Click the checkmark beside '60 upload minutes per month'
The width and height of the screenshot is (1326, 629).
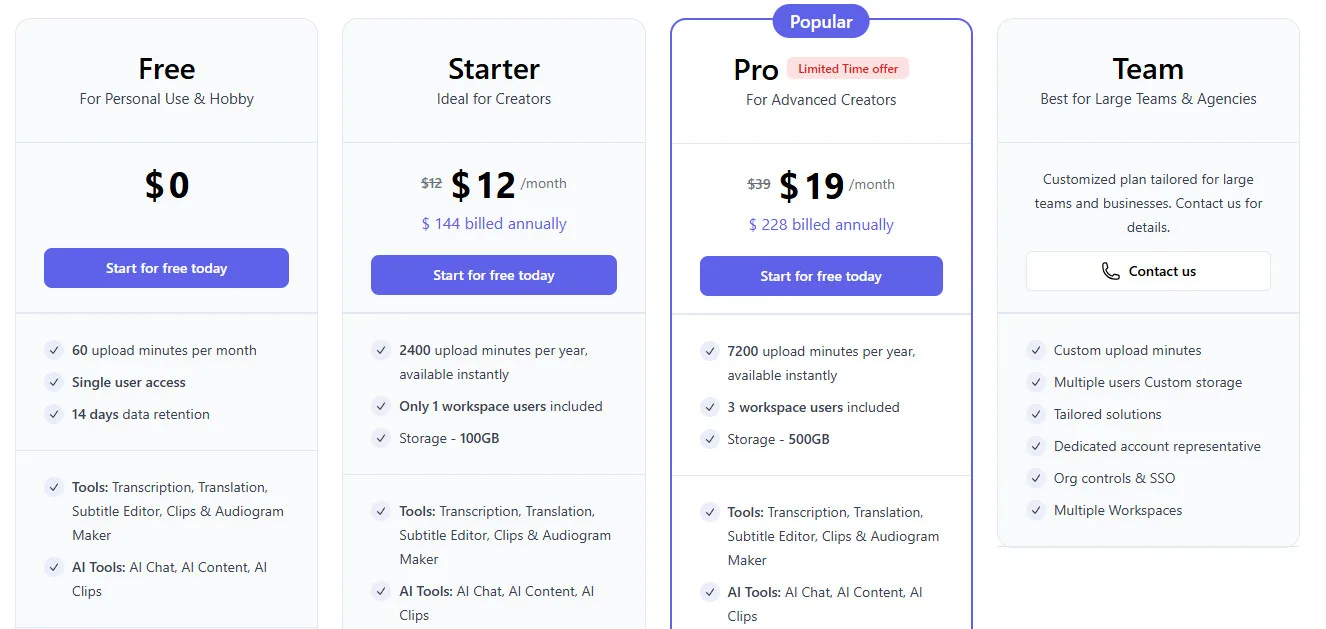[x=54, y=350]
